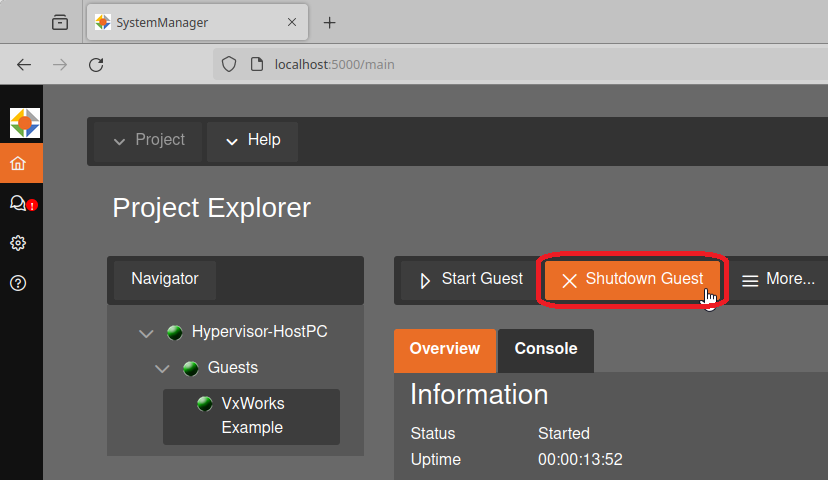Viewport: 828px width, 480px height.
Task: Go back with browser back arrow
Action: coord(24,64)
